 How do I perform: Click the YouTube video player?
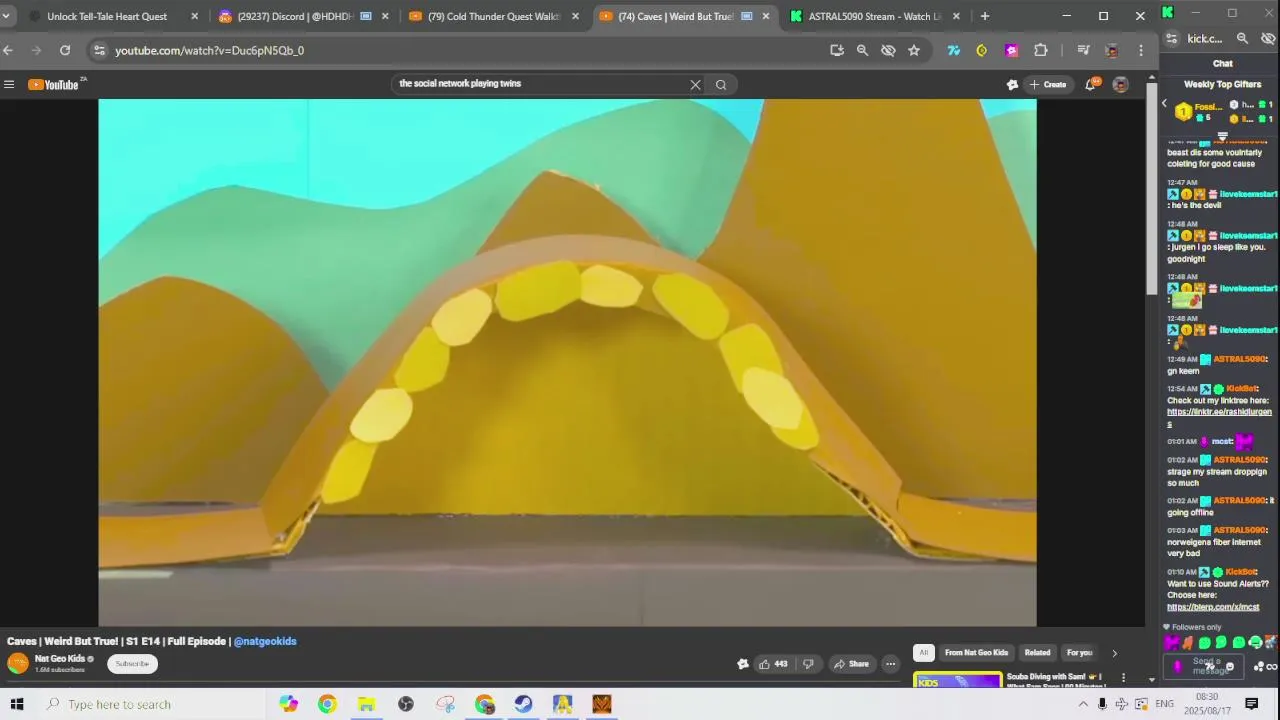click(567, 362)
